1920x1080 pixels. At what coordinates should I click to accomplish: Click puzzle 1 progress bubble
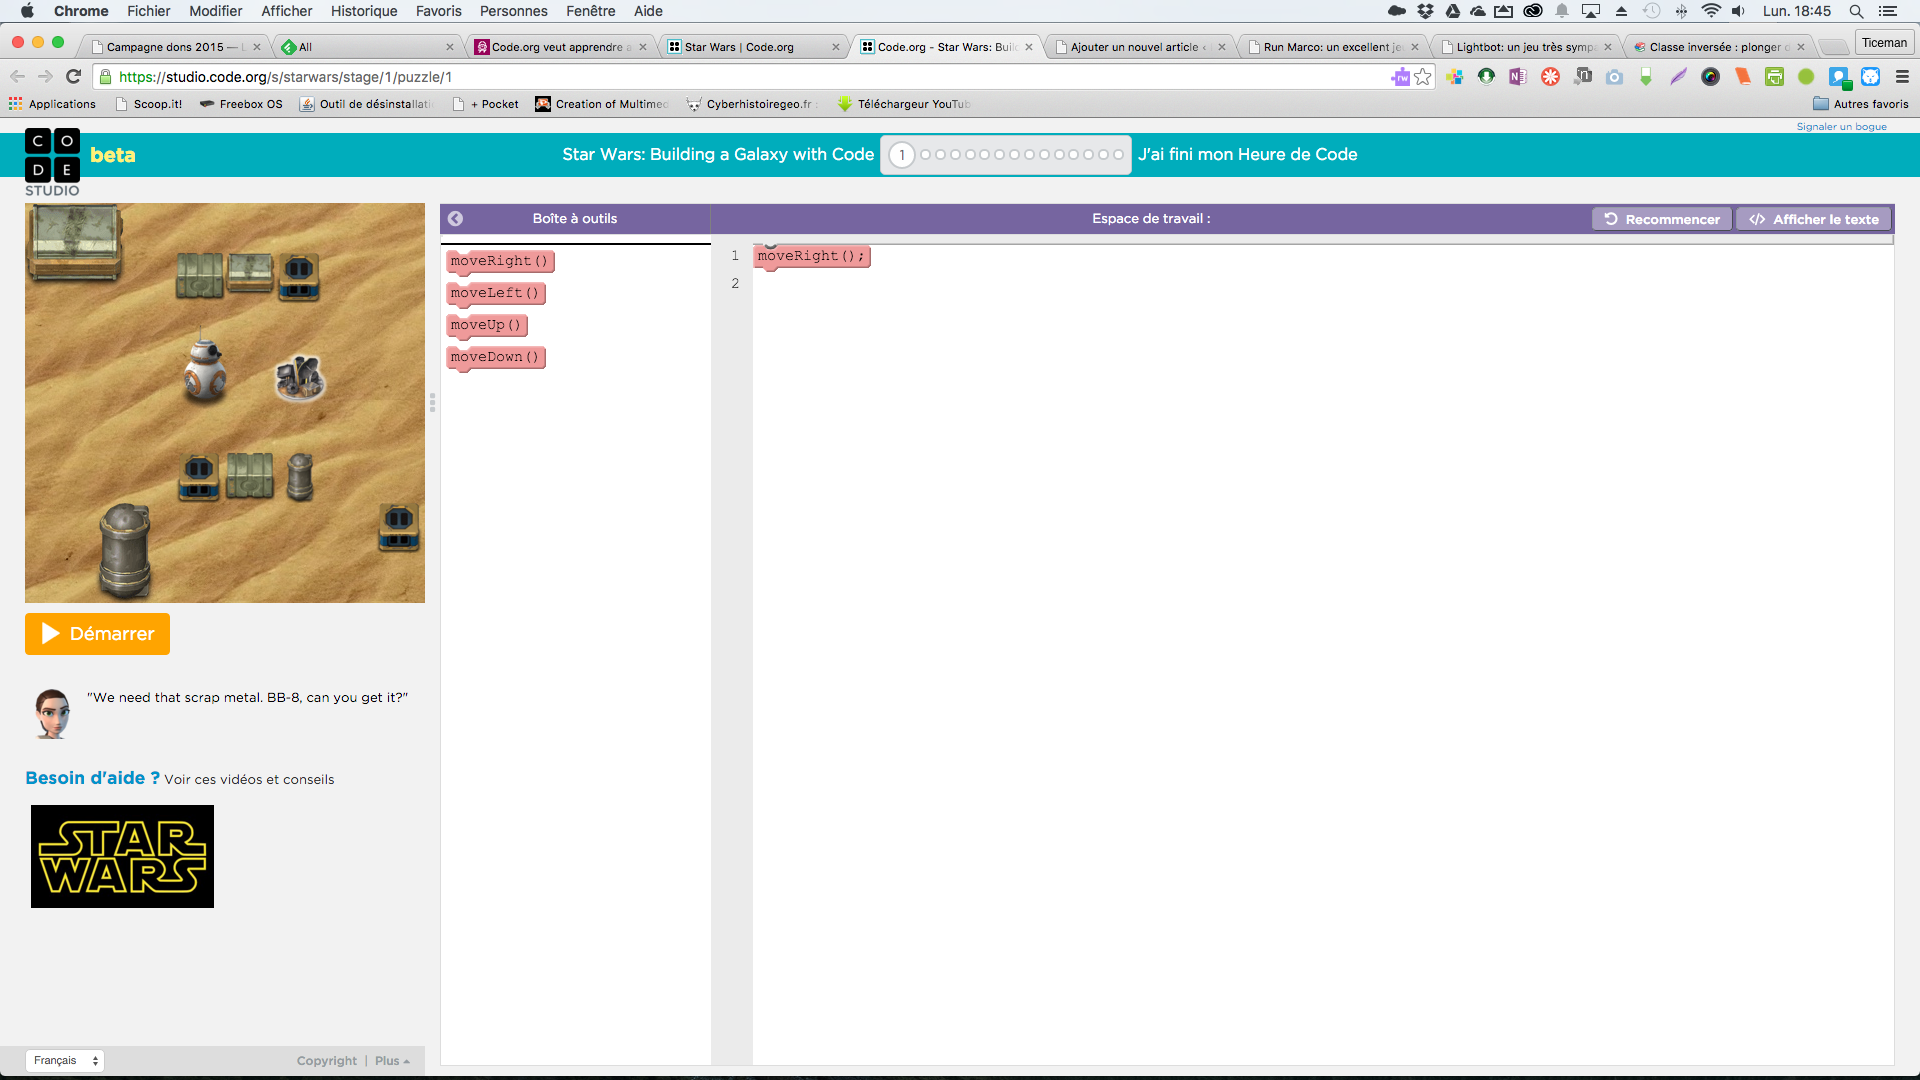click(902, 155)
